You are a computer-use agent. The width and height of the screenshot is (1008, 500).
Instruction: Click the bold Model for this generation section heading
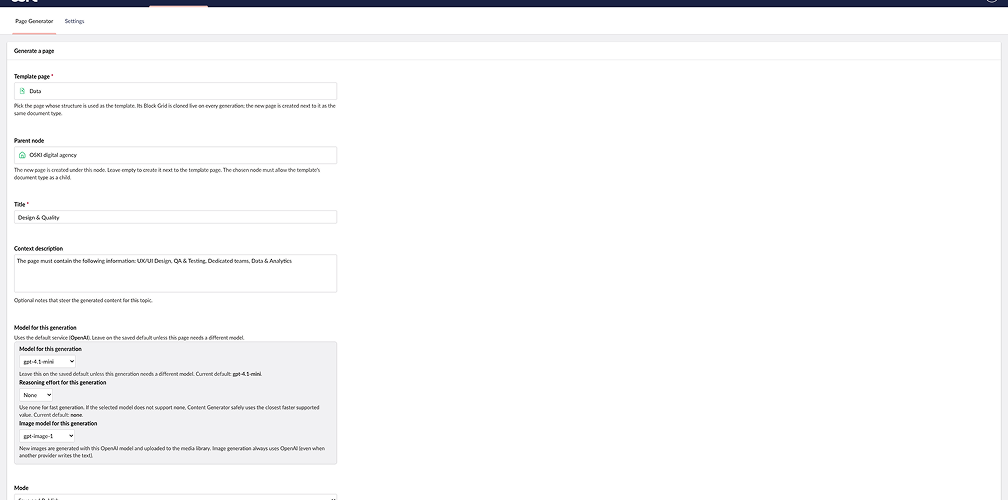click(x=45, y=328)
